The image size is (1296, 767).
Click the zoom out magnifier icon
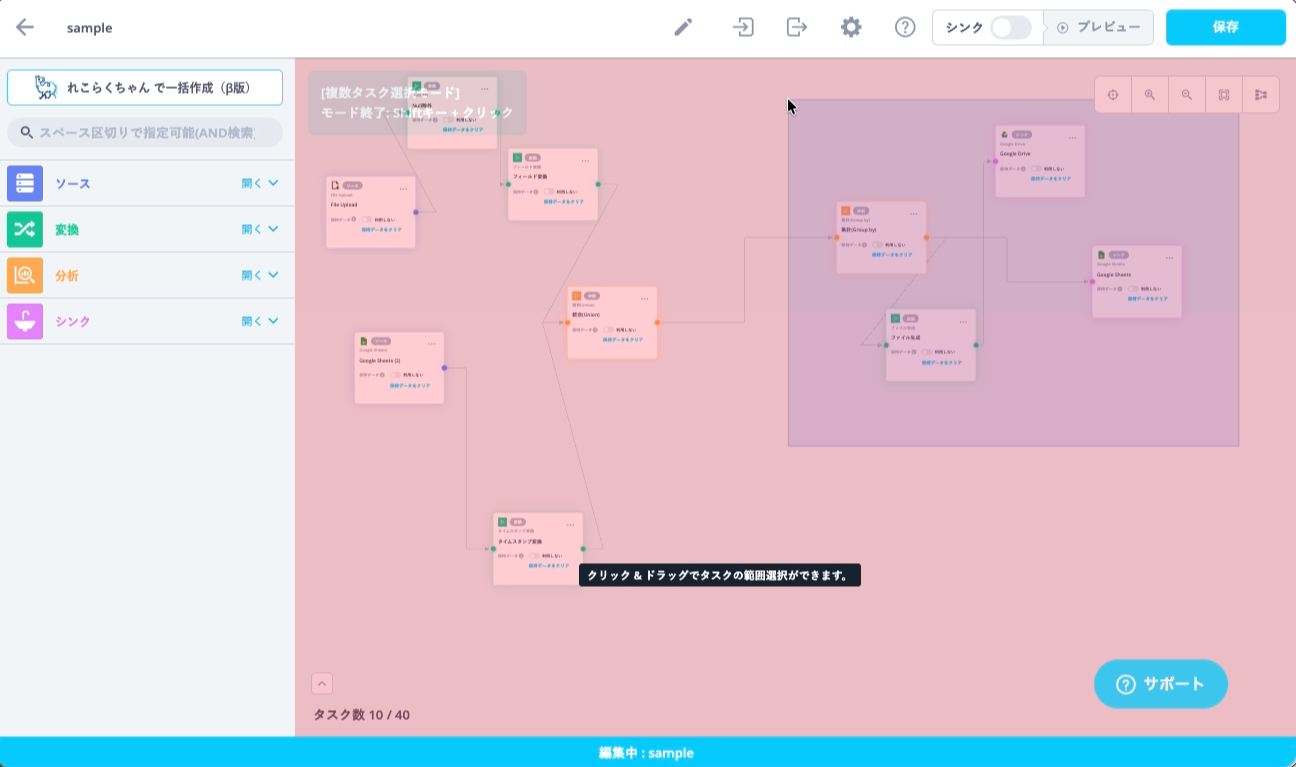[x=1187, y=95]
